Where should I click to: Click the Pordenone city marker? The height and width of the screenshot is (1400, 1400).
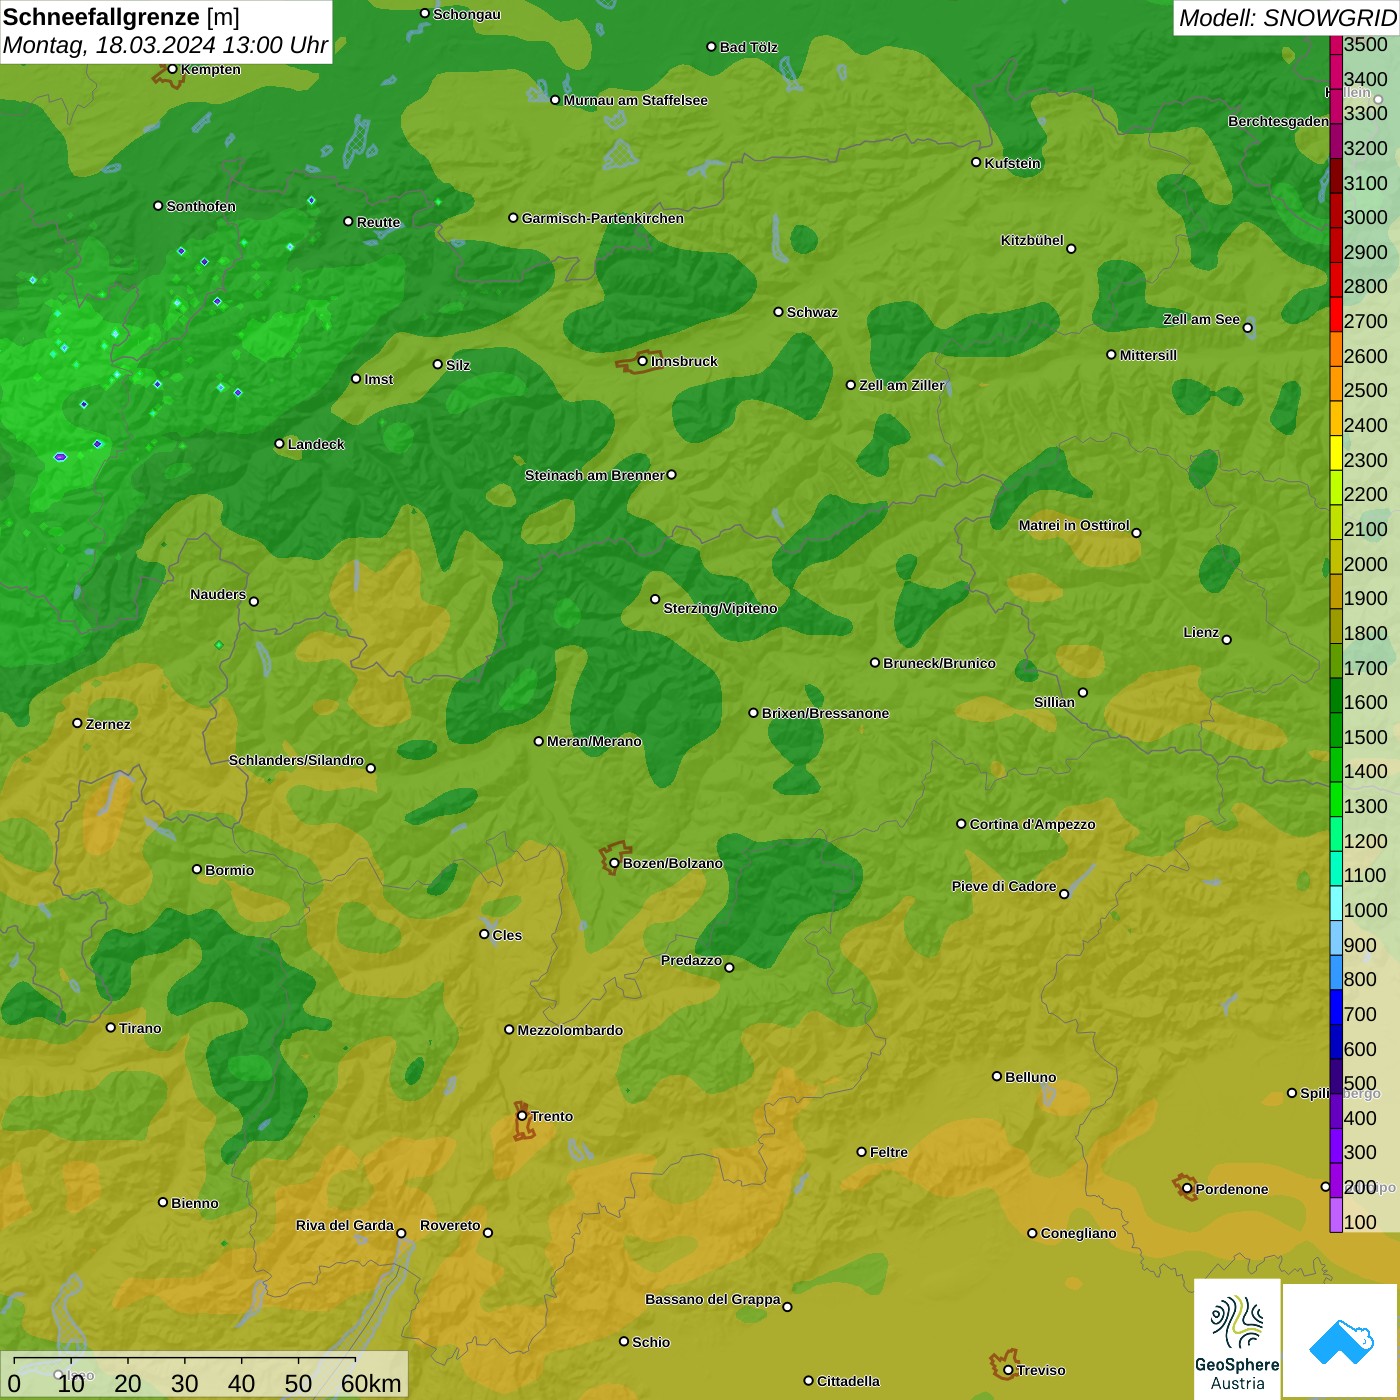1187,1189
